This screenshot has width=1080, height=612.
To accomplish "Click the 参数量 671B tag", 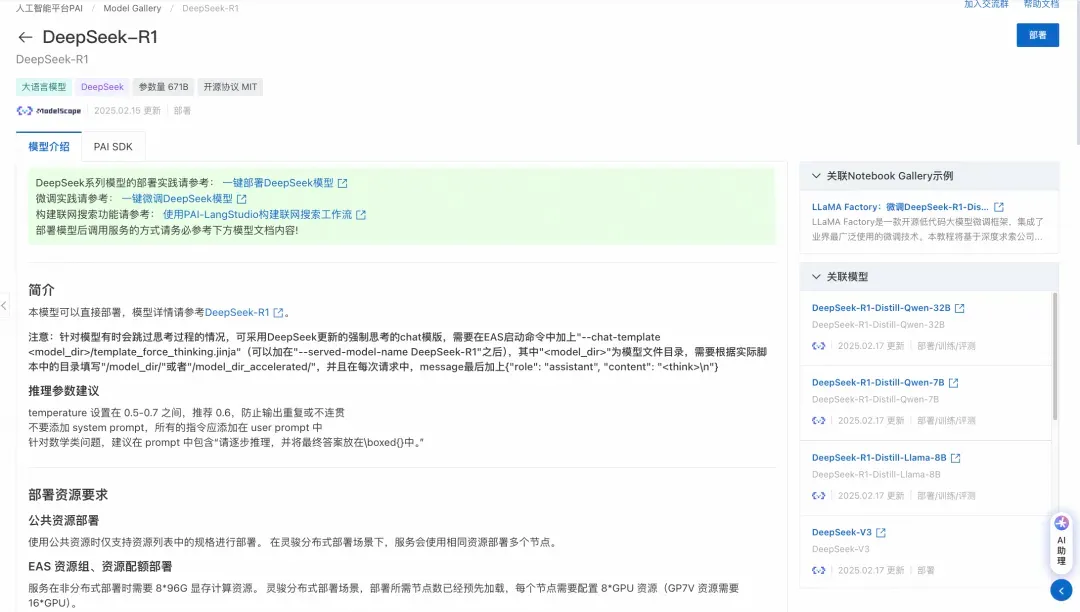I will [163, 87].
